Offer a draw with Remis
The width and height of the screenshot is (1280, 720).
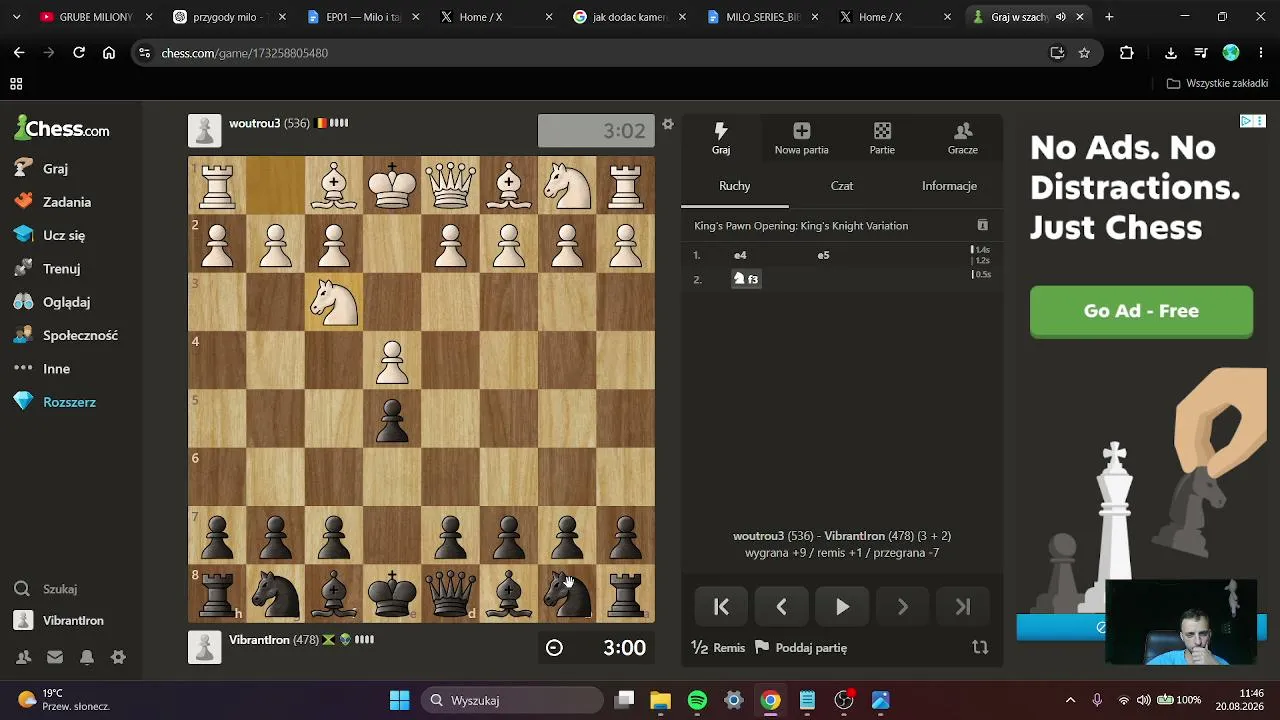718,648
